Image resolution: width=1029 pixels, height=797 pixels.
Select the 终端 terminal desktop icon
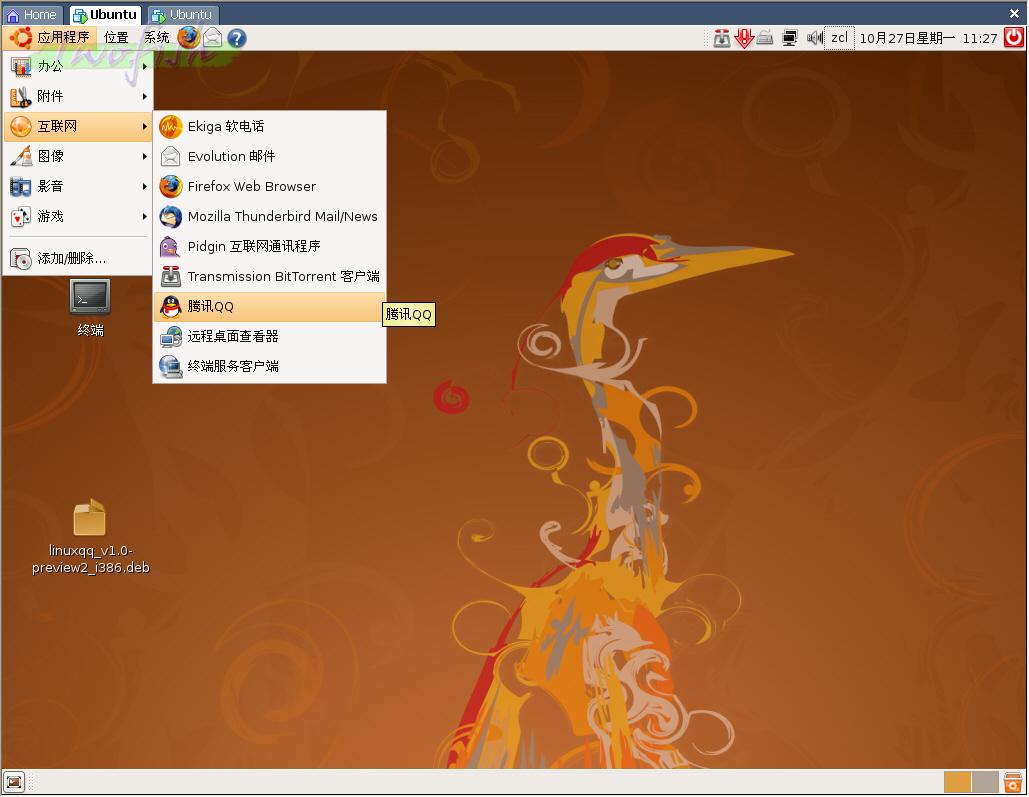[x=90, y=307]
